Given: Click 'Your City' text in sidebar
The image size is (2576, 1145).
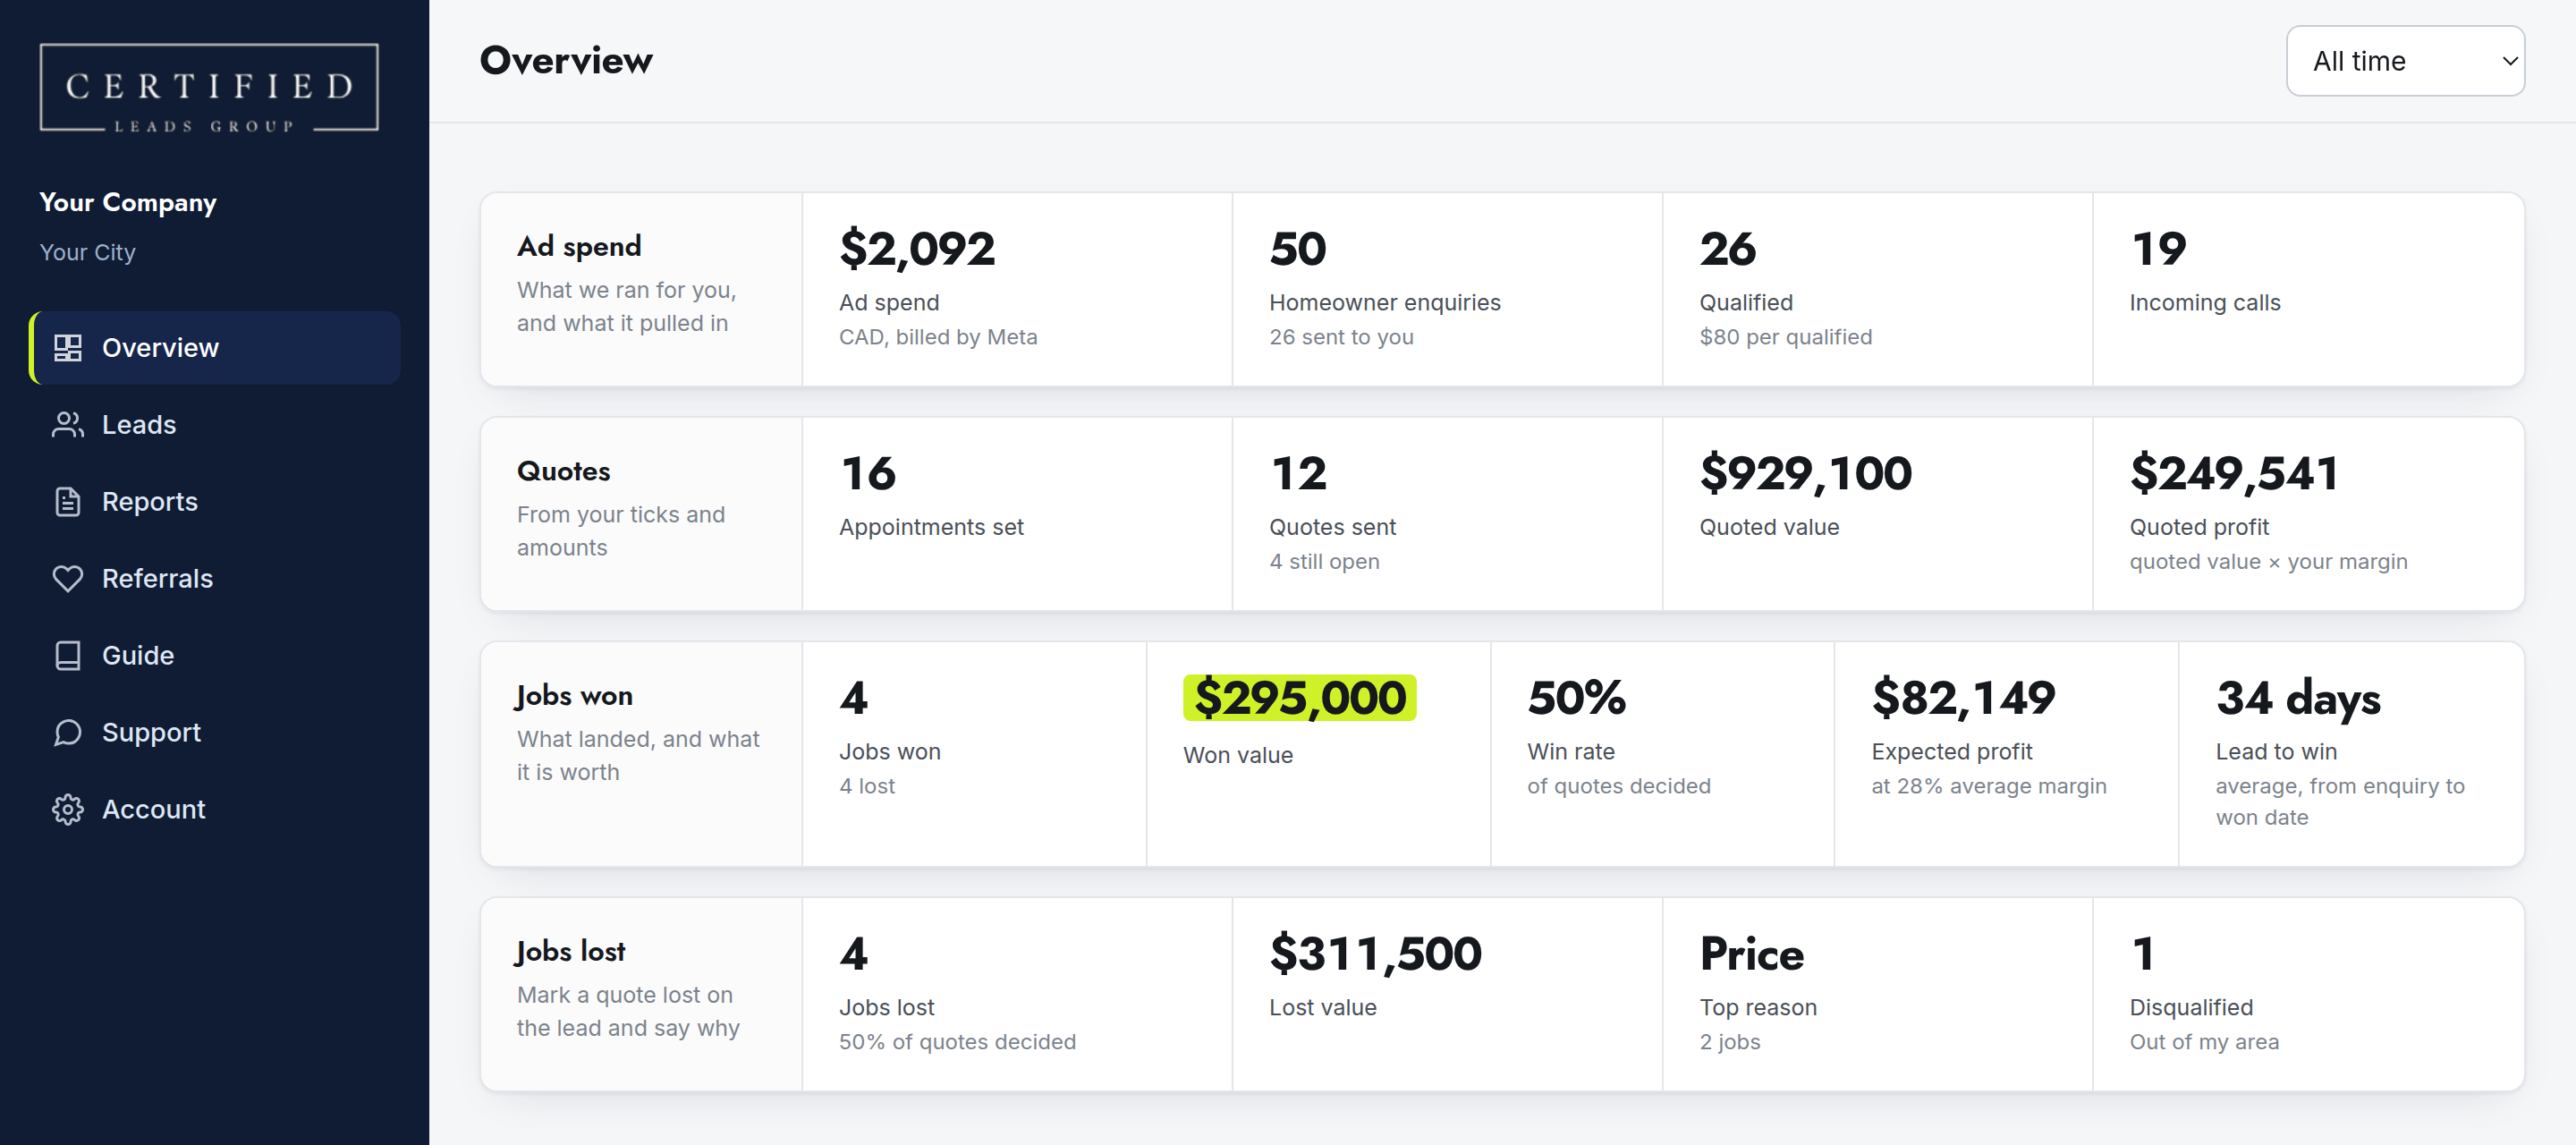Looking at the screenshot, I should [87, 252].
